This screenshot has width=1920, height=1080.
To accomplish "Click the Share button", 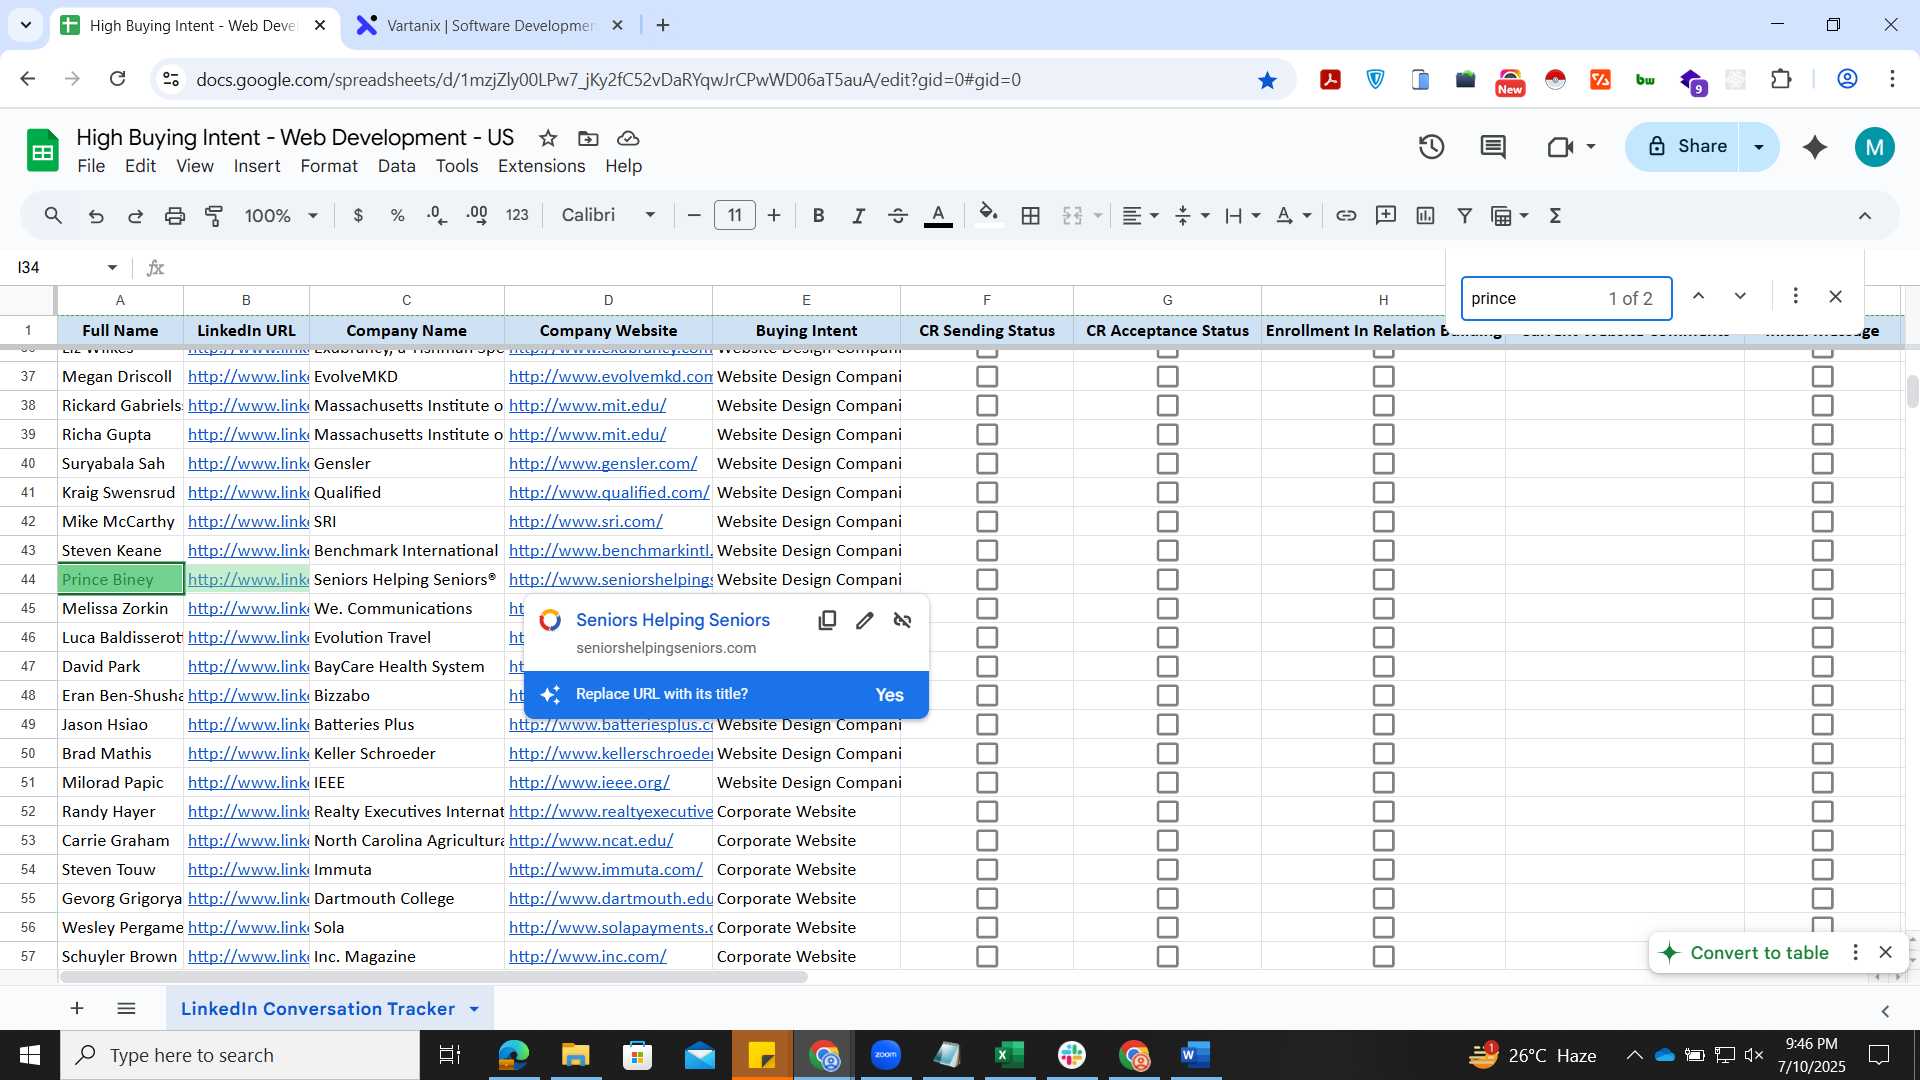I will [1687, 147].
